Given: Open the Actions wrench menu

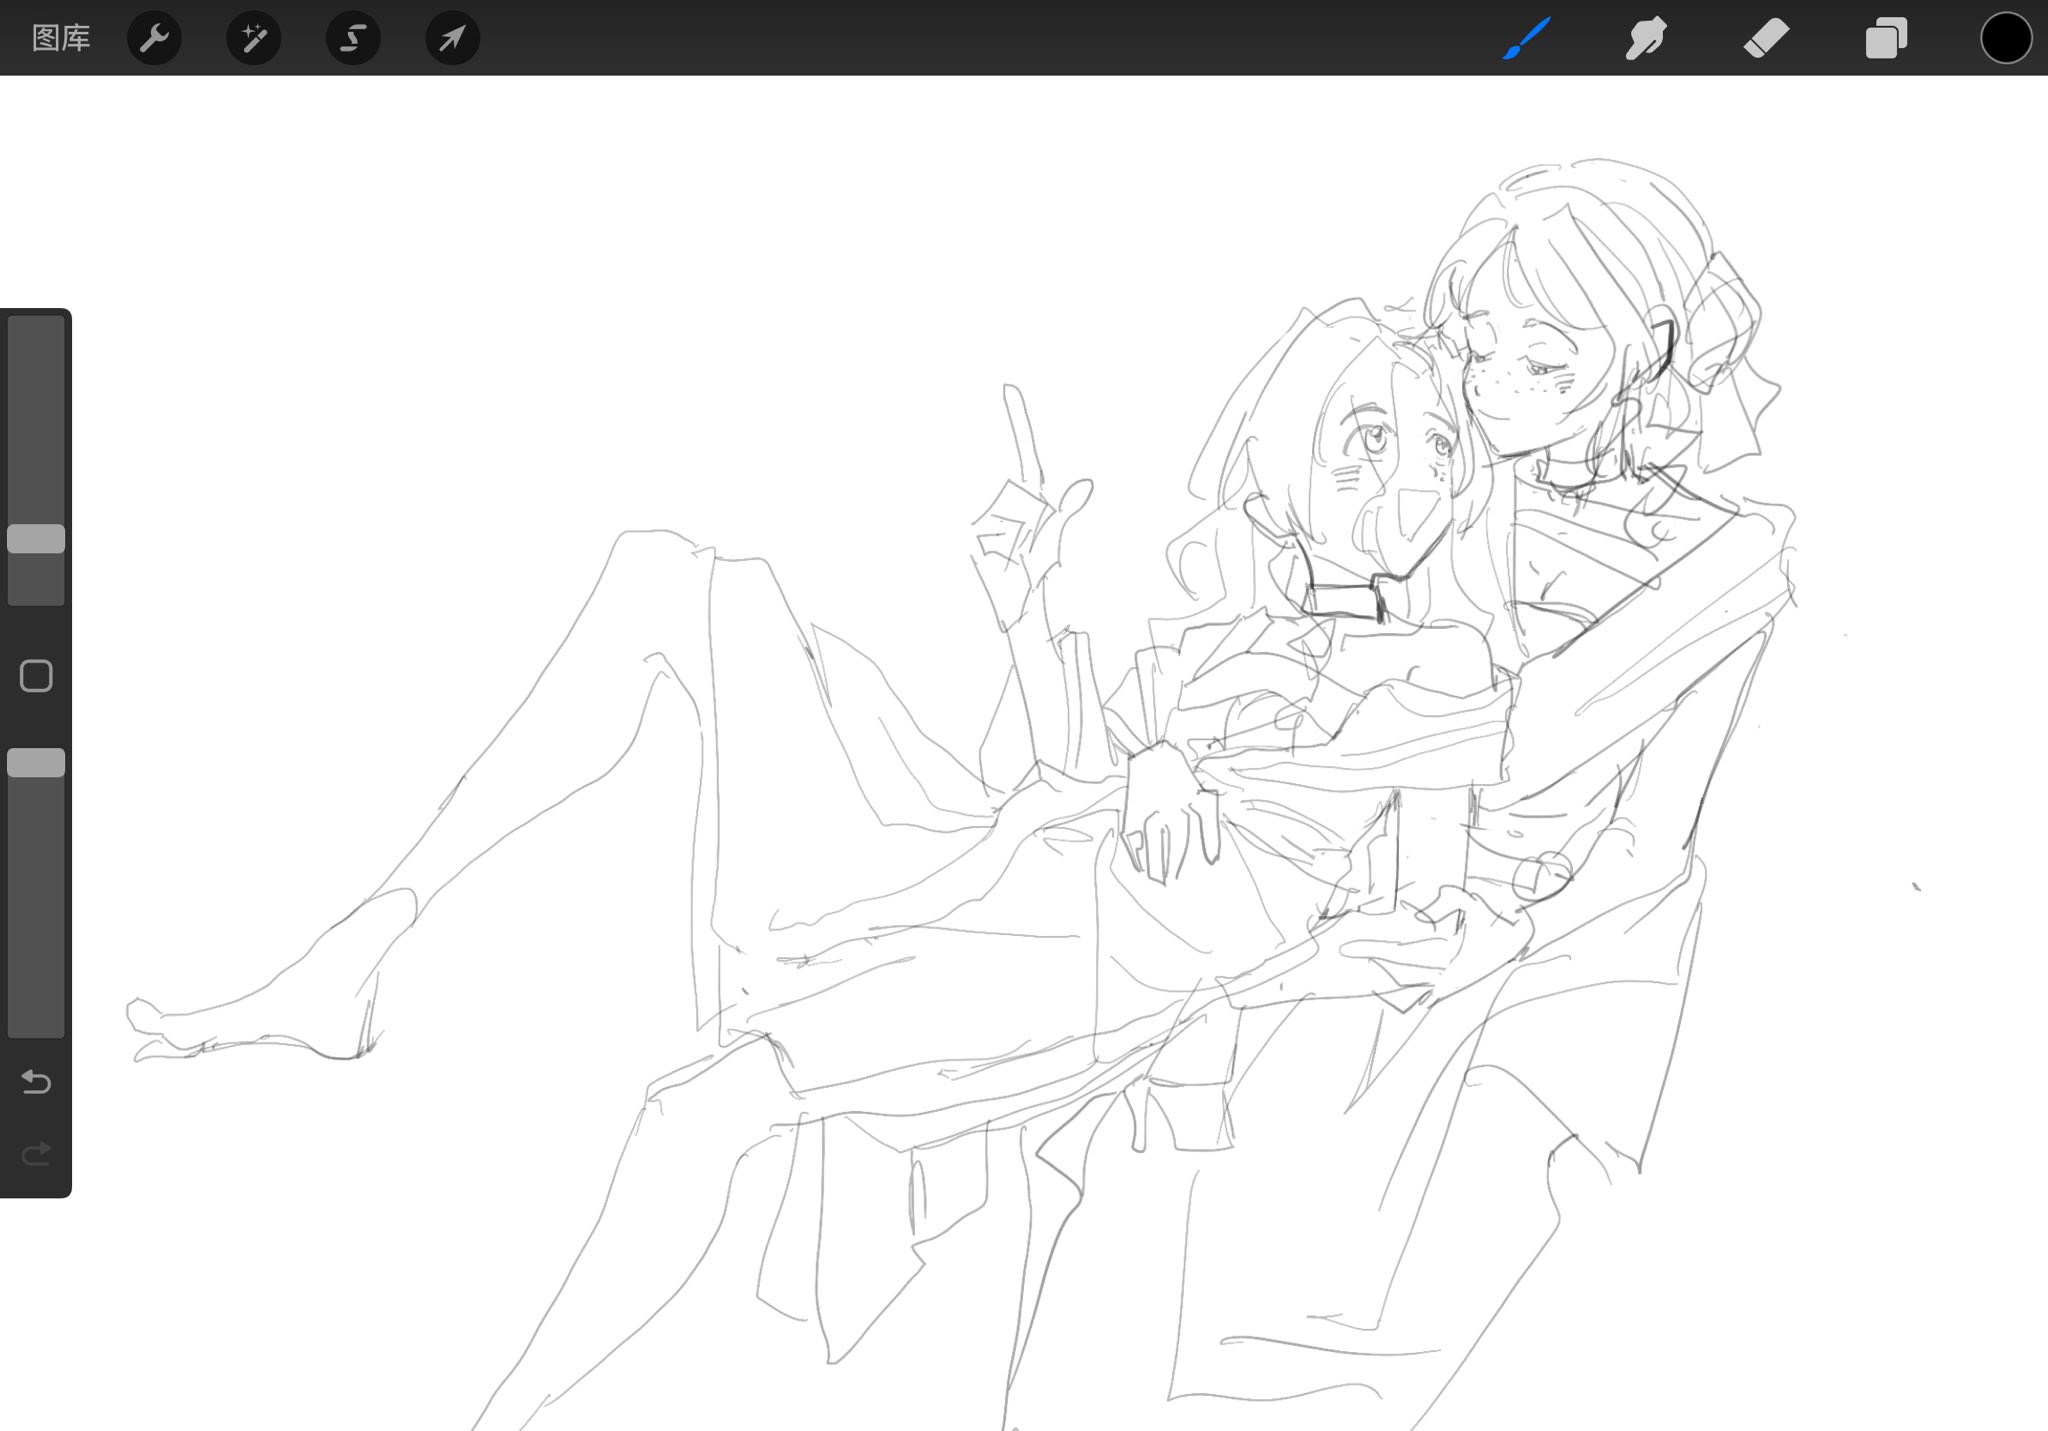Looking at the screenshot, I should coord(154,38).
